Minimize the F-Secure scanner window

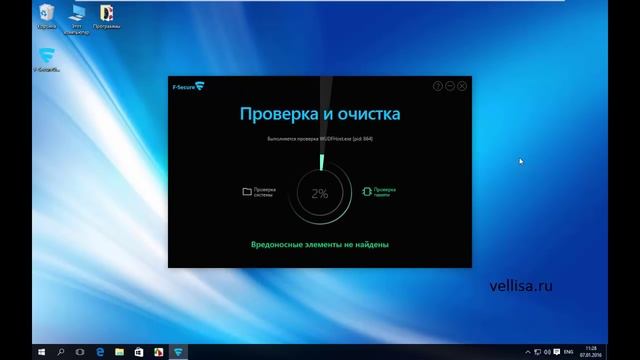click(450, 86)
